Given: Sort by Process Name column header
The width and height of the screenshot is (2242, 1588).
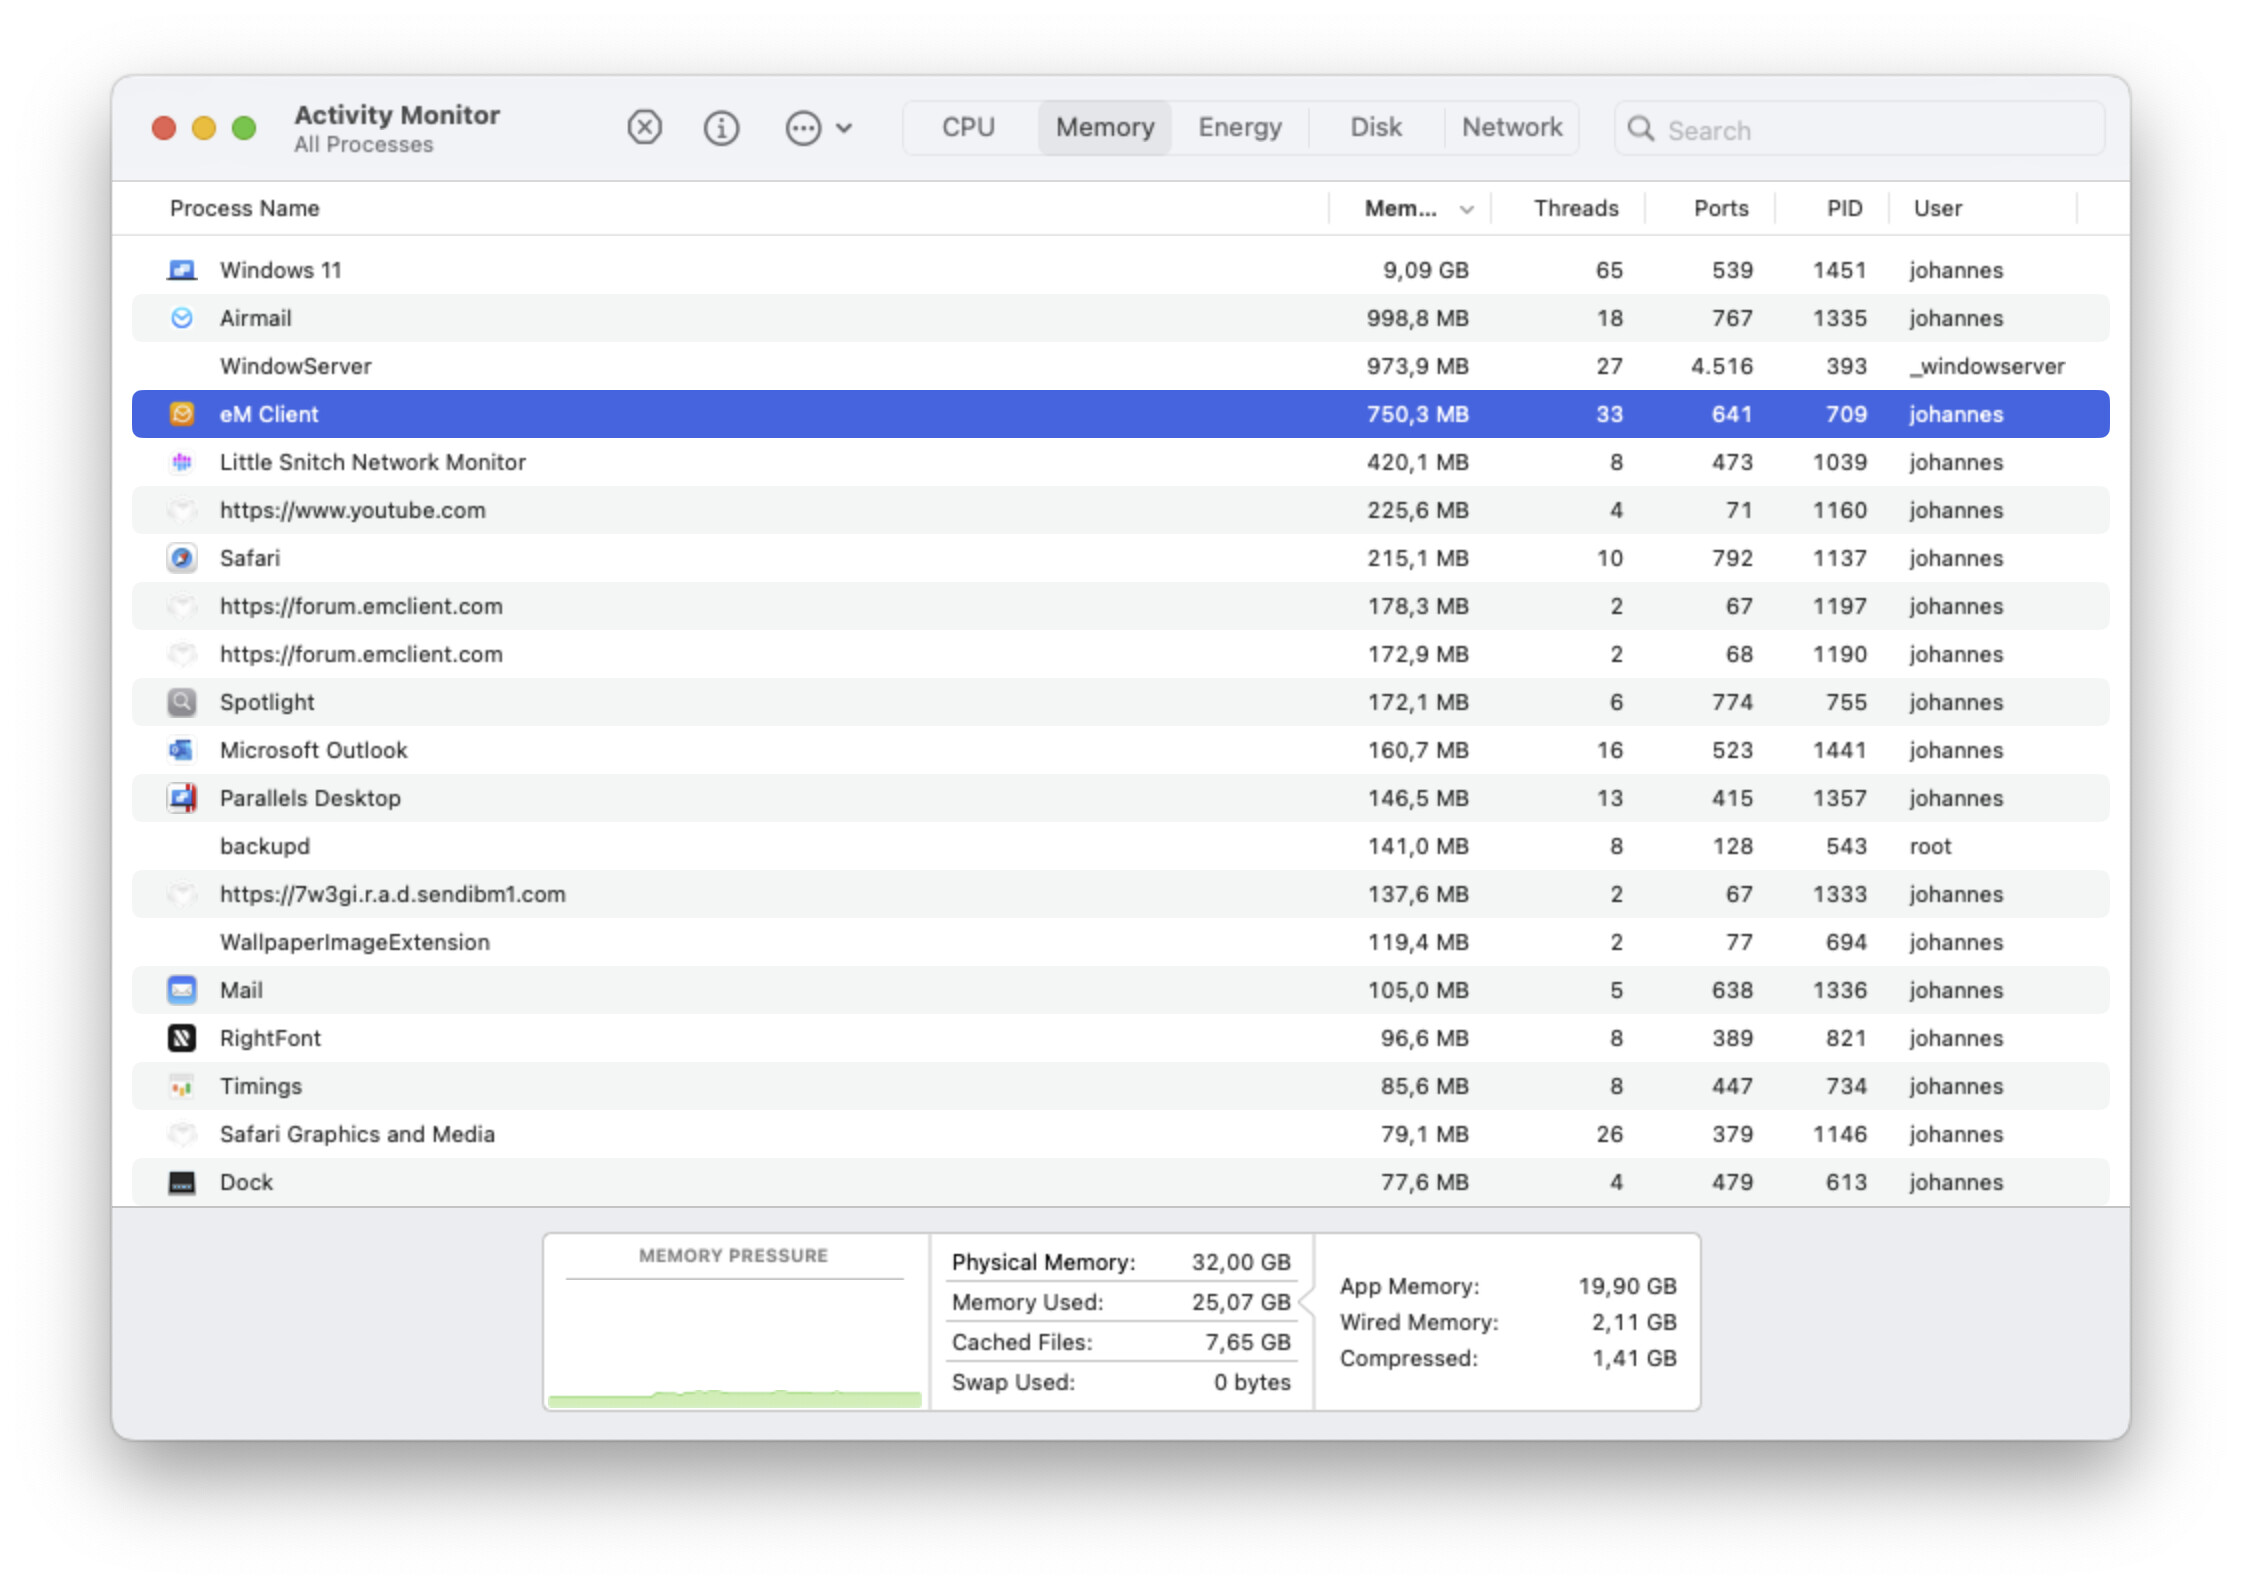Looking at the screenshot, I should click(x=245, y=209).
